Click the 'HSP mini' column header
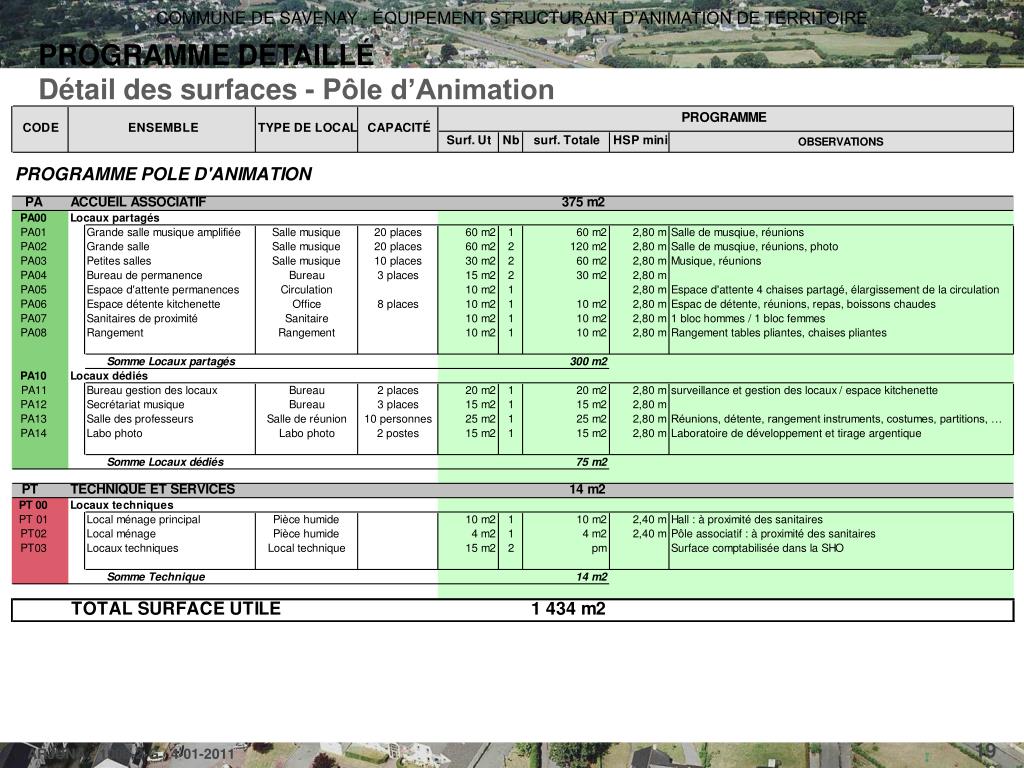Screen dimensions: 1024x768 [x=640, y=140]
